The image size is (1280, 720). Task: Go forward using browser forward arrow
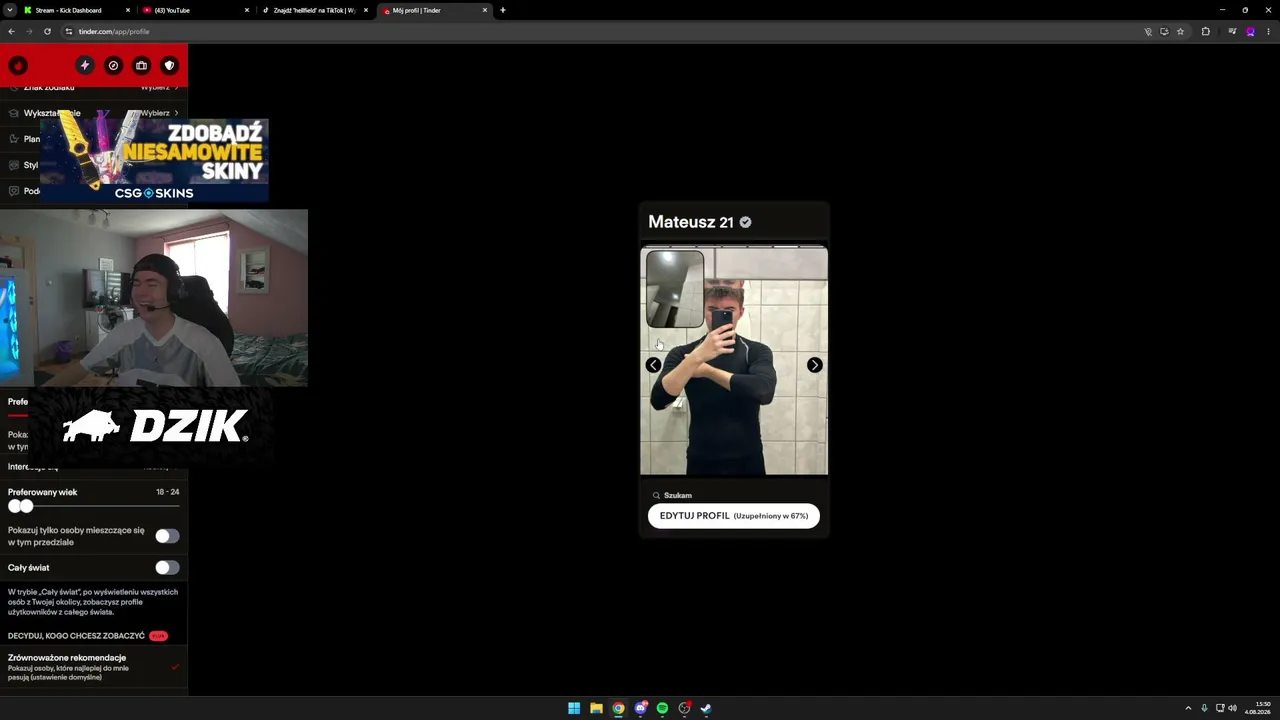click(x=29, y=31)
